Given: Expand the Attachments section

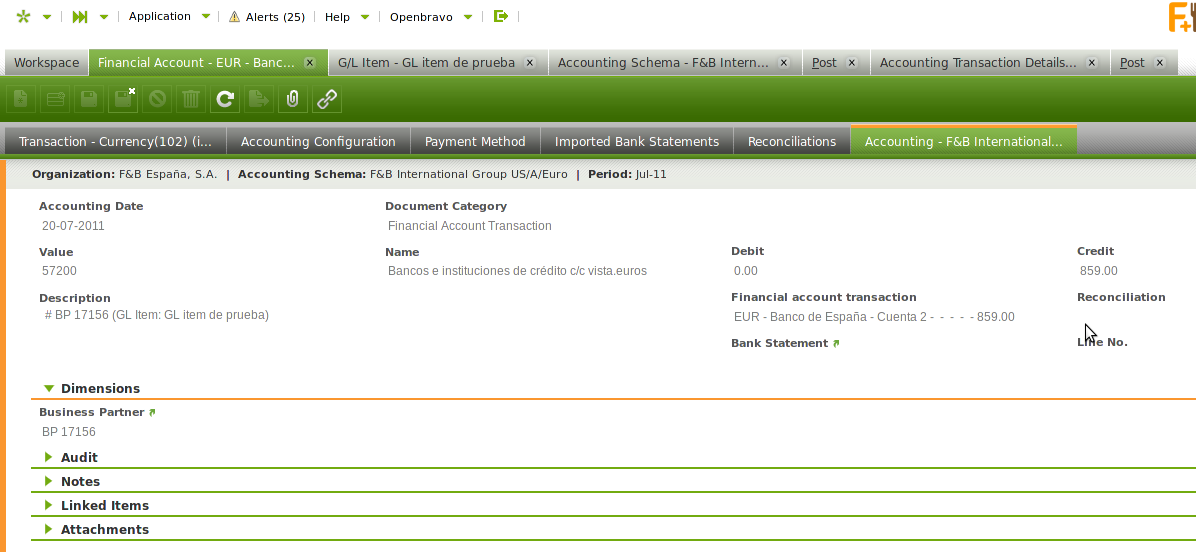Looking at the screenshot, I should pos(49,529).
